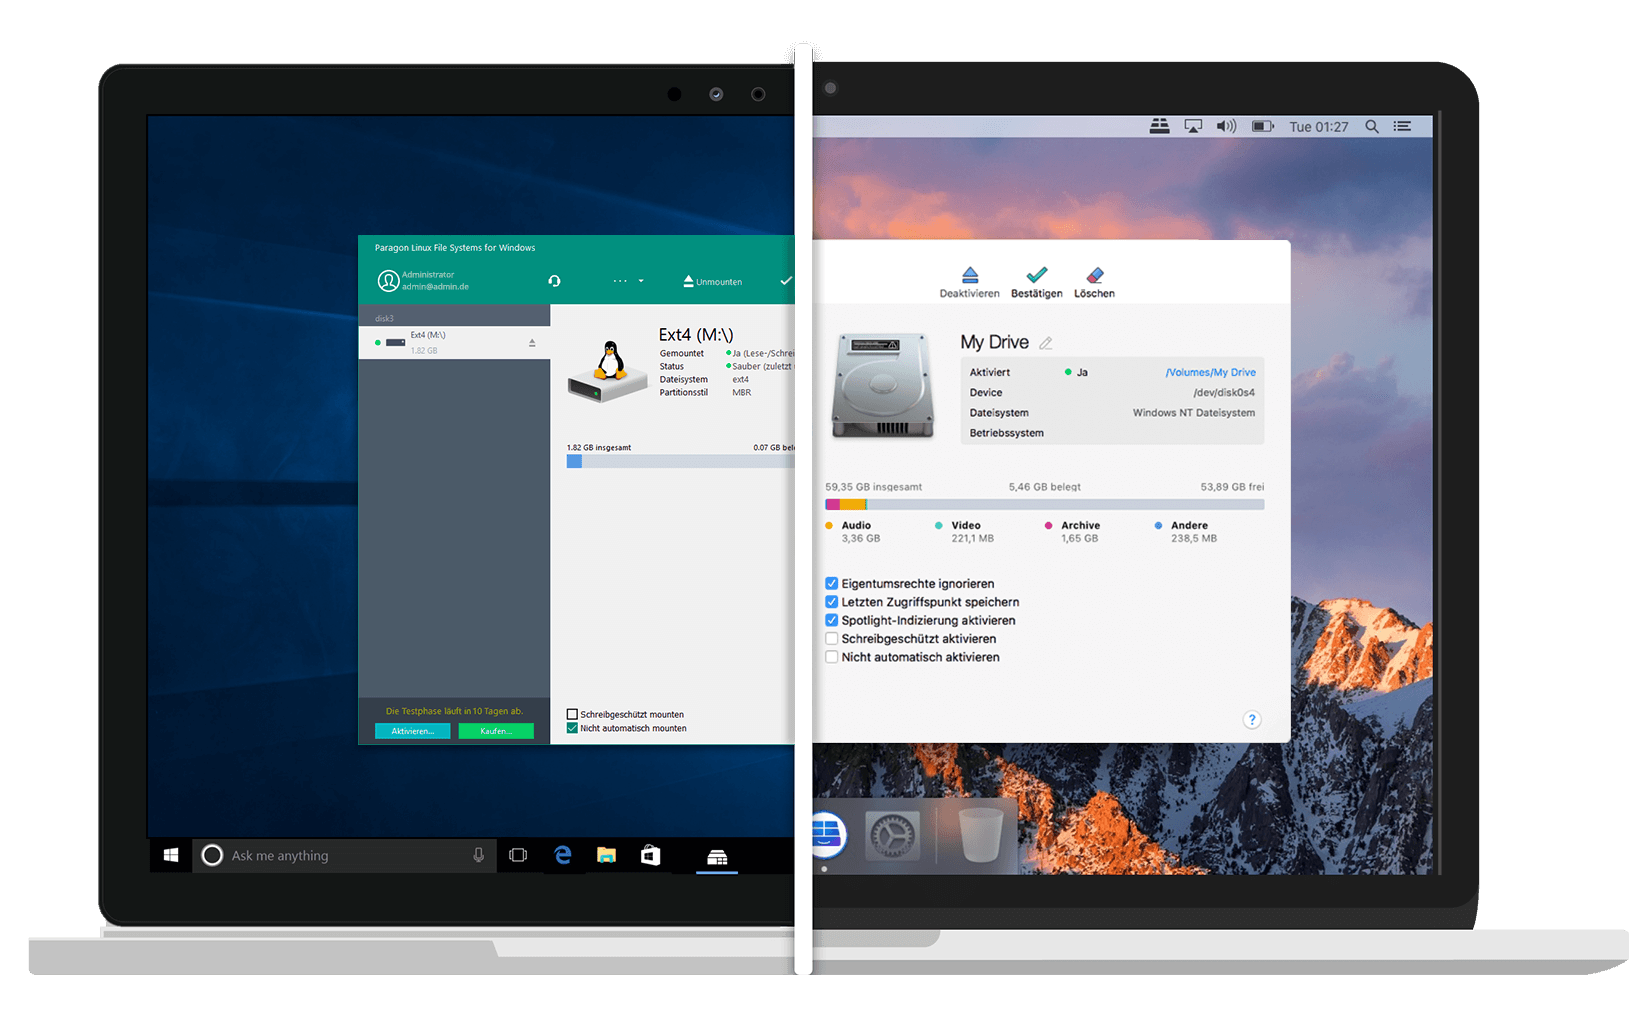
Task: Click the Deaktivieren eject icon
Action: tap(969, 275)
